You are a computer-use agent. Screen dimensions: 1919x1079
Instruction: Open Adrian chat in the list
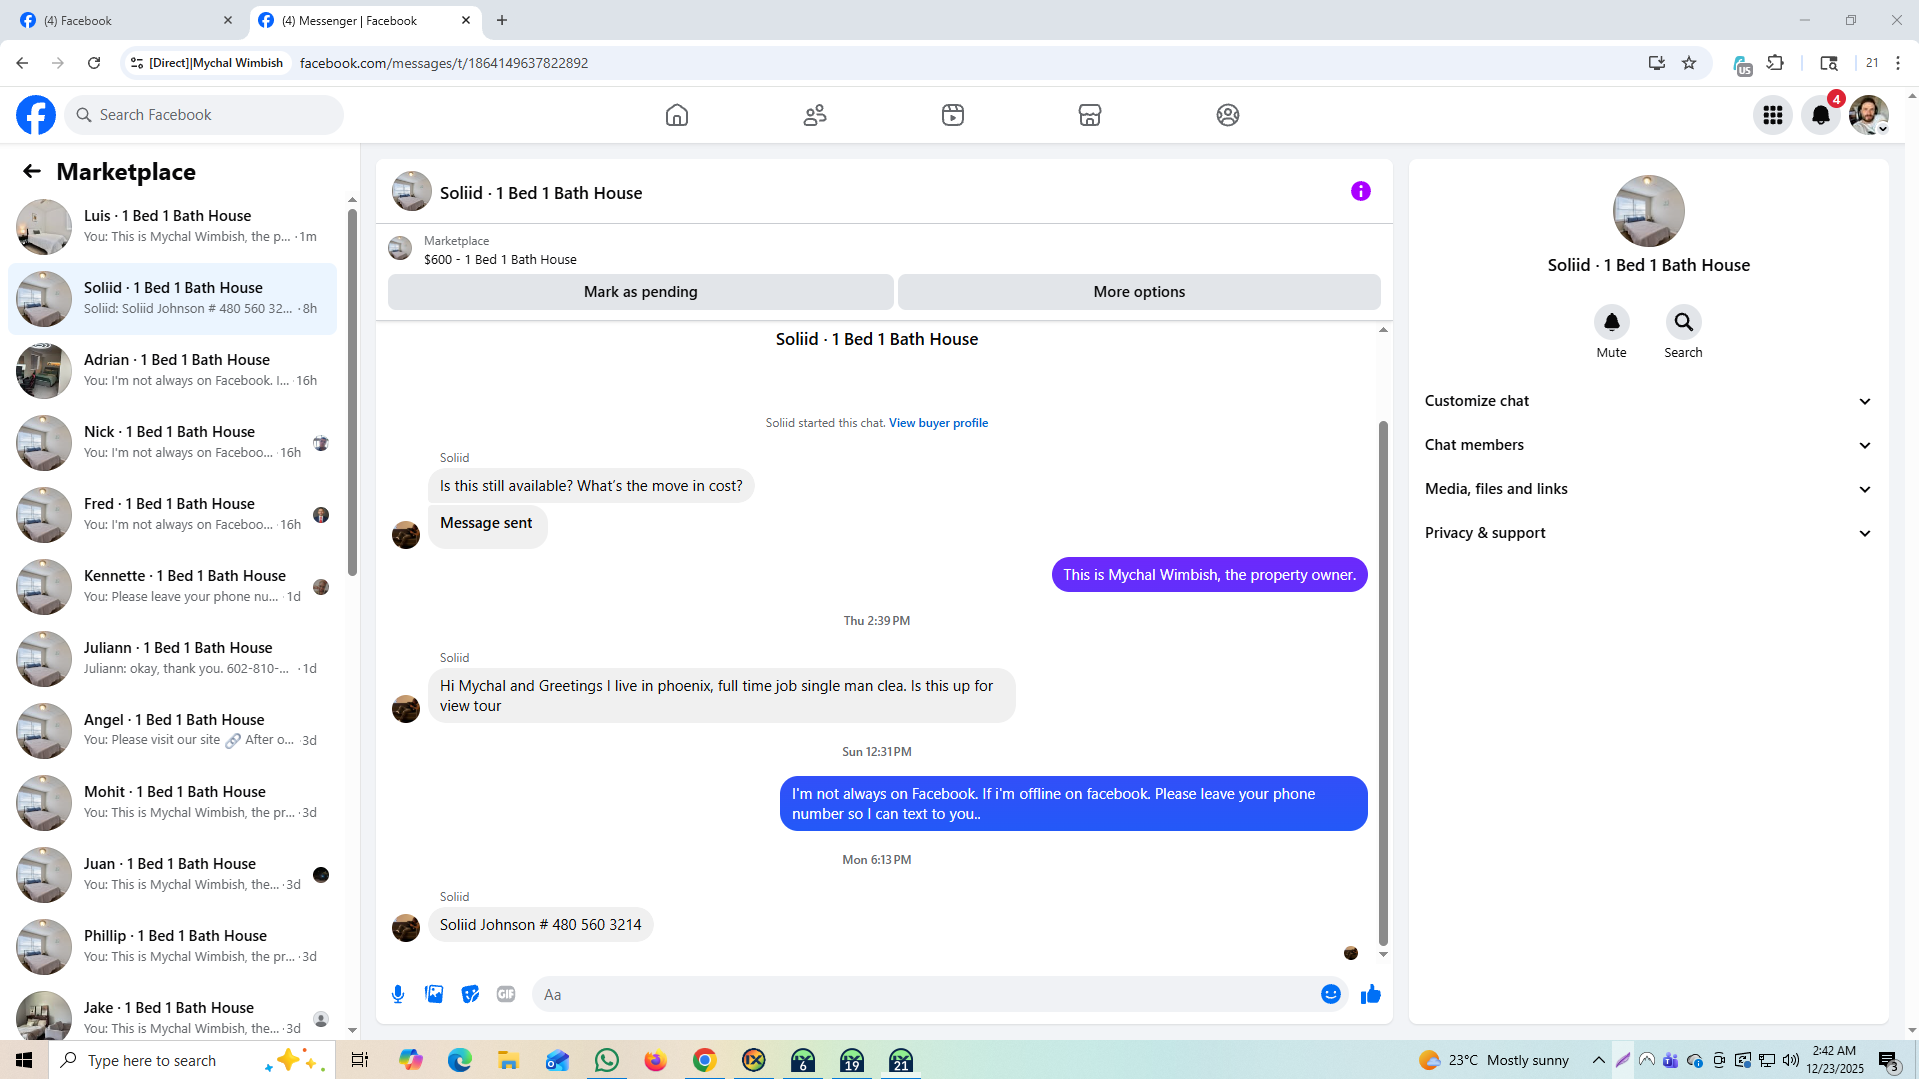tap(172, 371)
